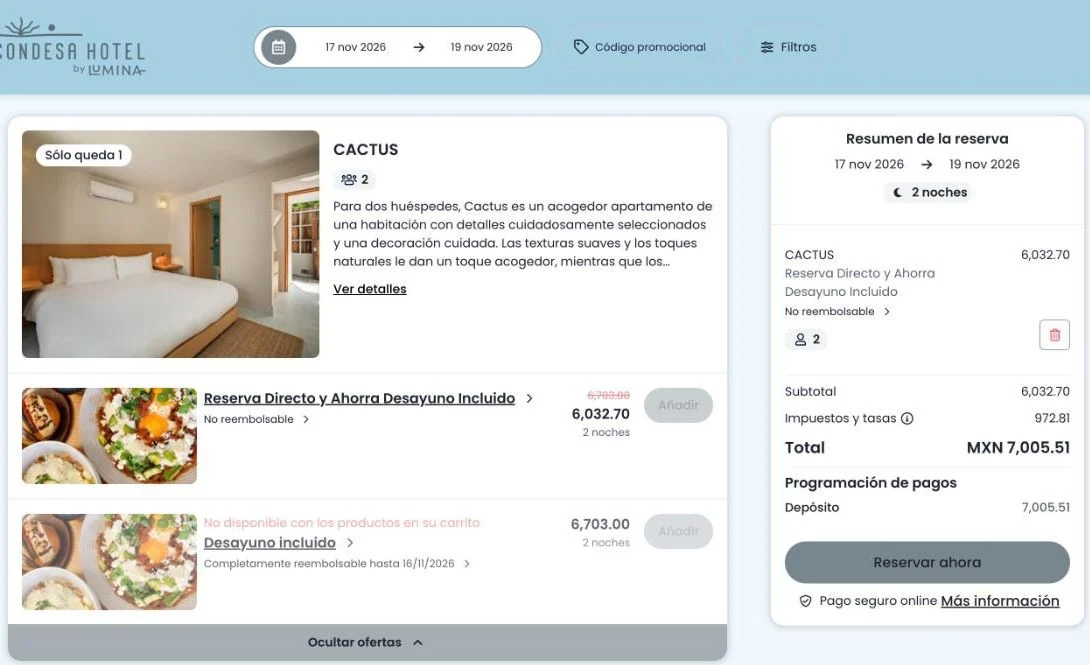Click the calendar icon in date picker

coord(279,47)
